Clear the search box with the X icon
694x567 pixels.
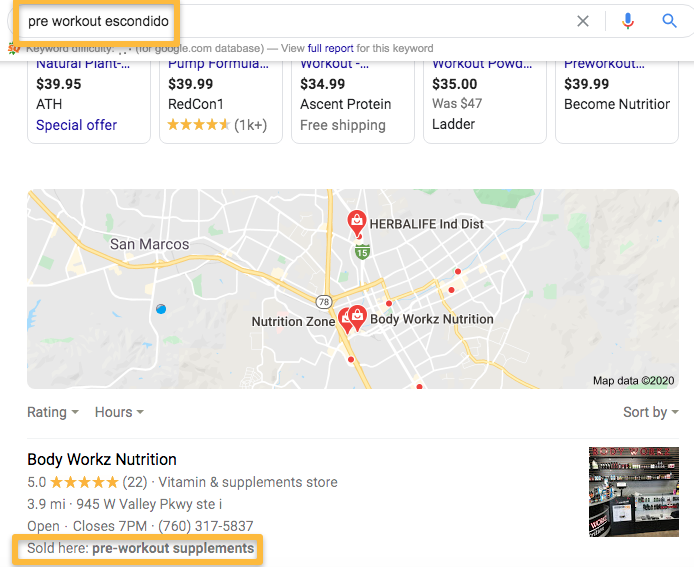click(583, 21)
